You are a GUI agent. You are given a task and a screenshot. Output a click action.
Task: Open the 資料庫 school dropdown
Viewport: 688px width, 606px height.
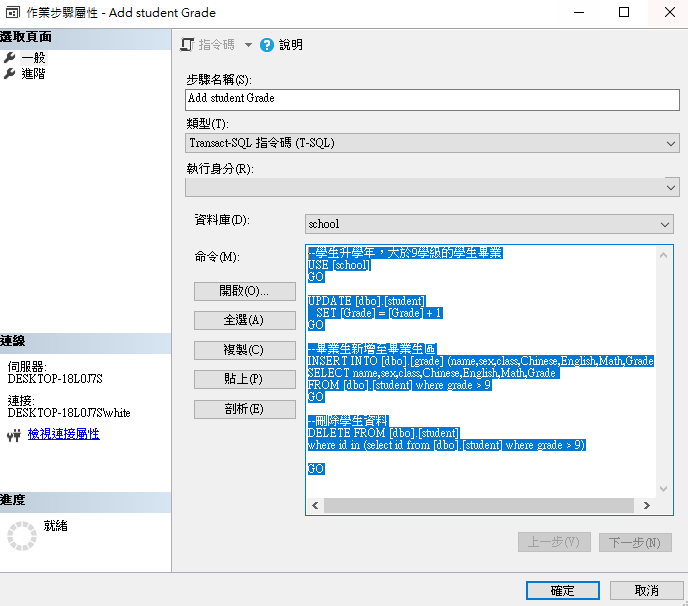489,224
